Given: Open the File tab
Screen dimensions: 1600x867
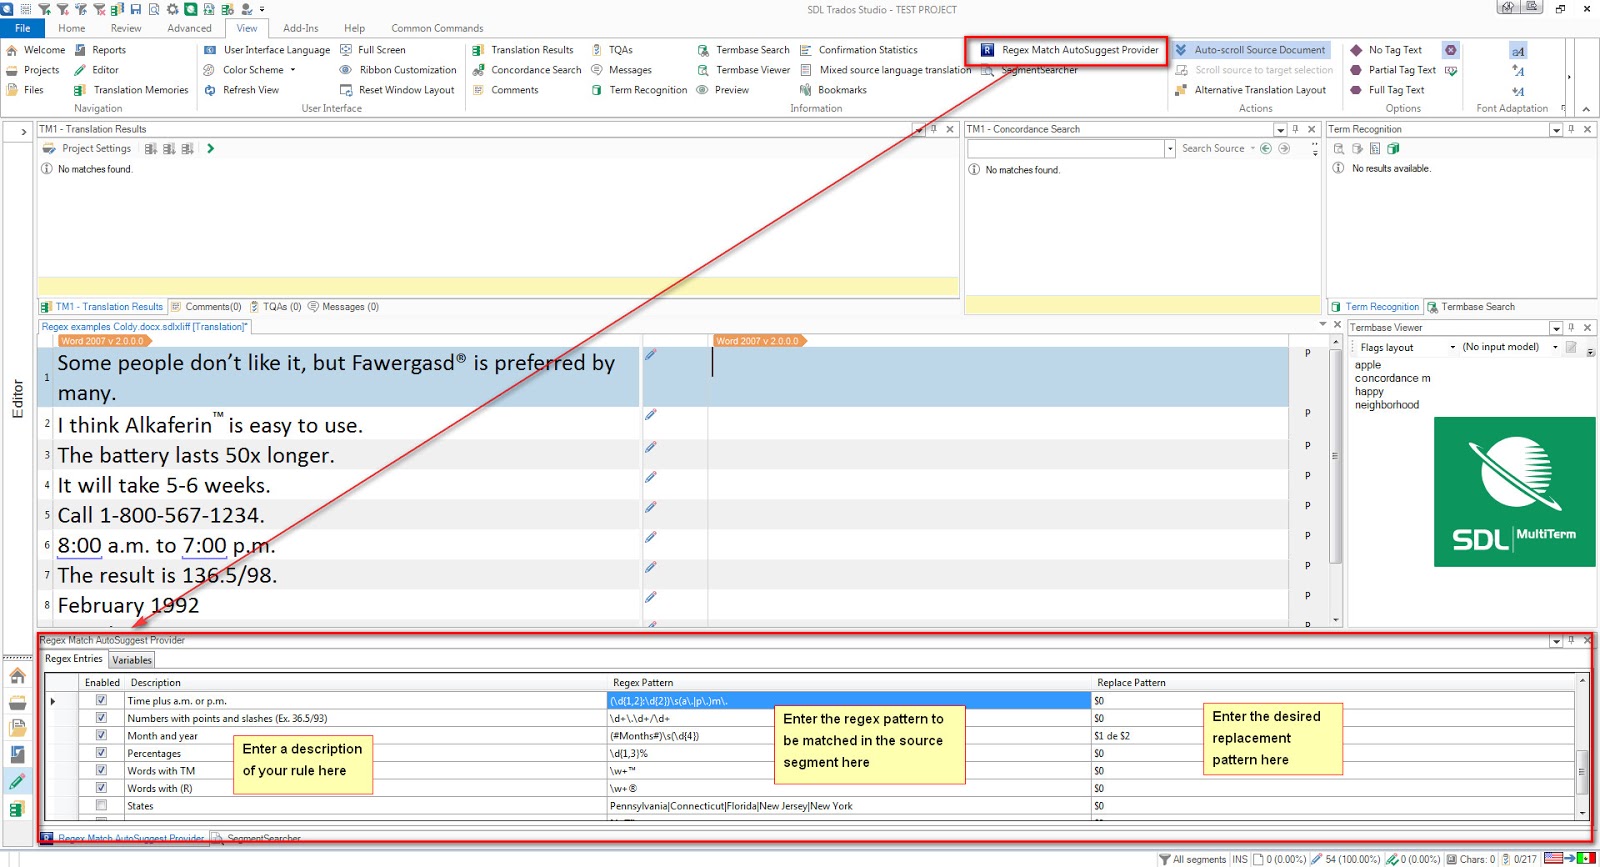Looking at the screenshot, I should (23, 28).
